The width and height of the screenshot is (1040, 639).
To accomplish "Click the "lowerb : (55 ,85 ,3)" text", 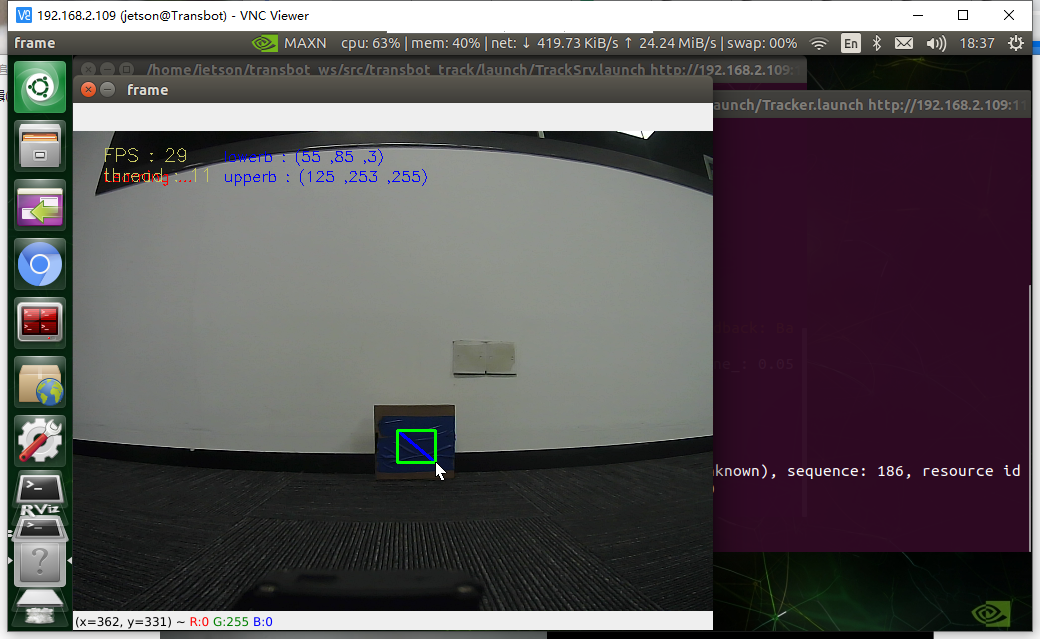I will (304, 157).
